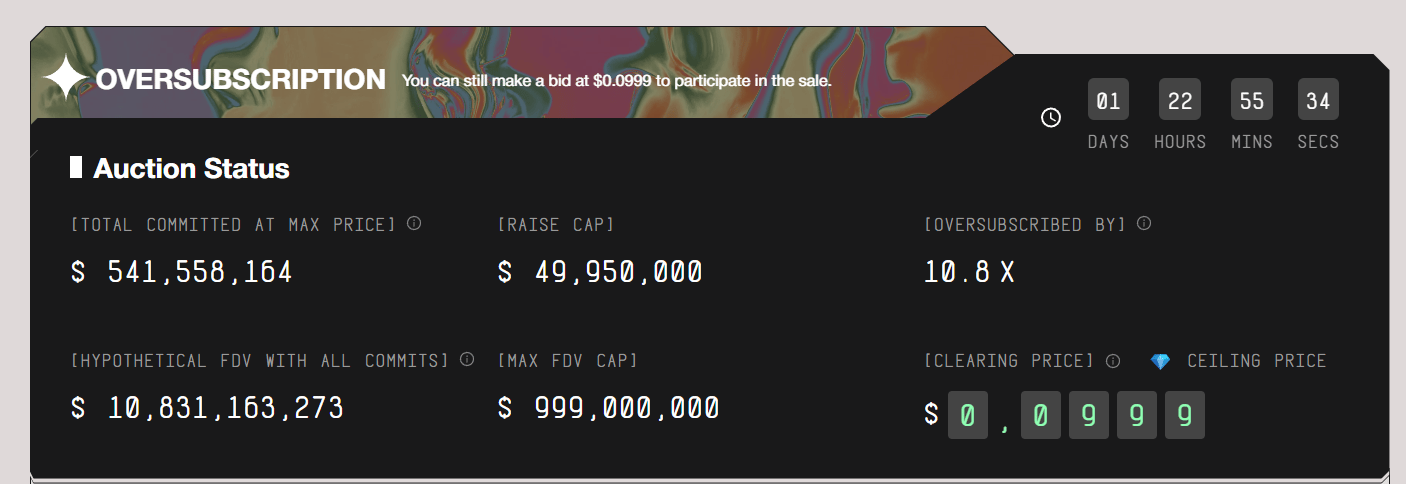
Task: Click the first clearing price digit tile
Action: [967, 415]
